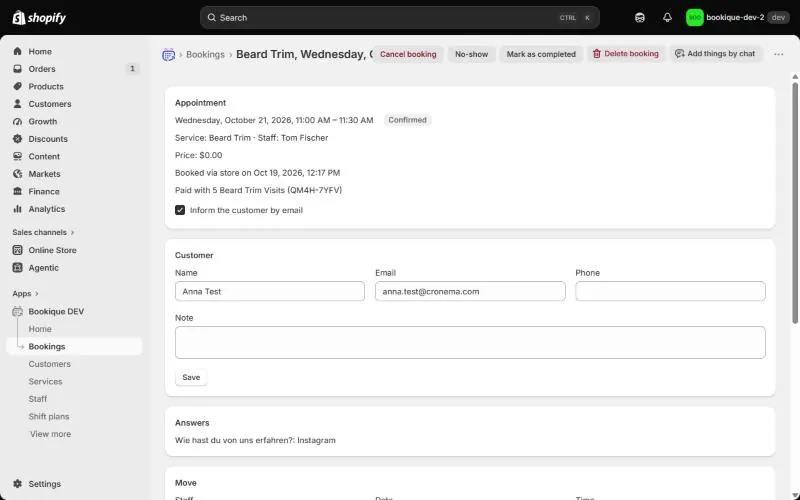This screenshot has height=500, width=800.
Task: Expand the Sales channels section
Action: pos(43,232)
